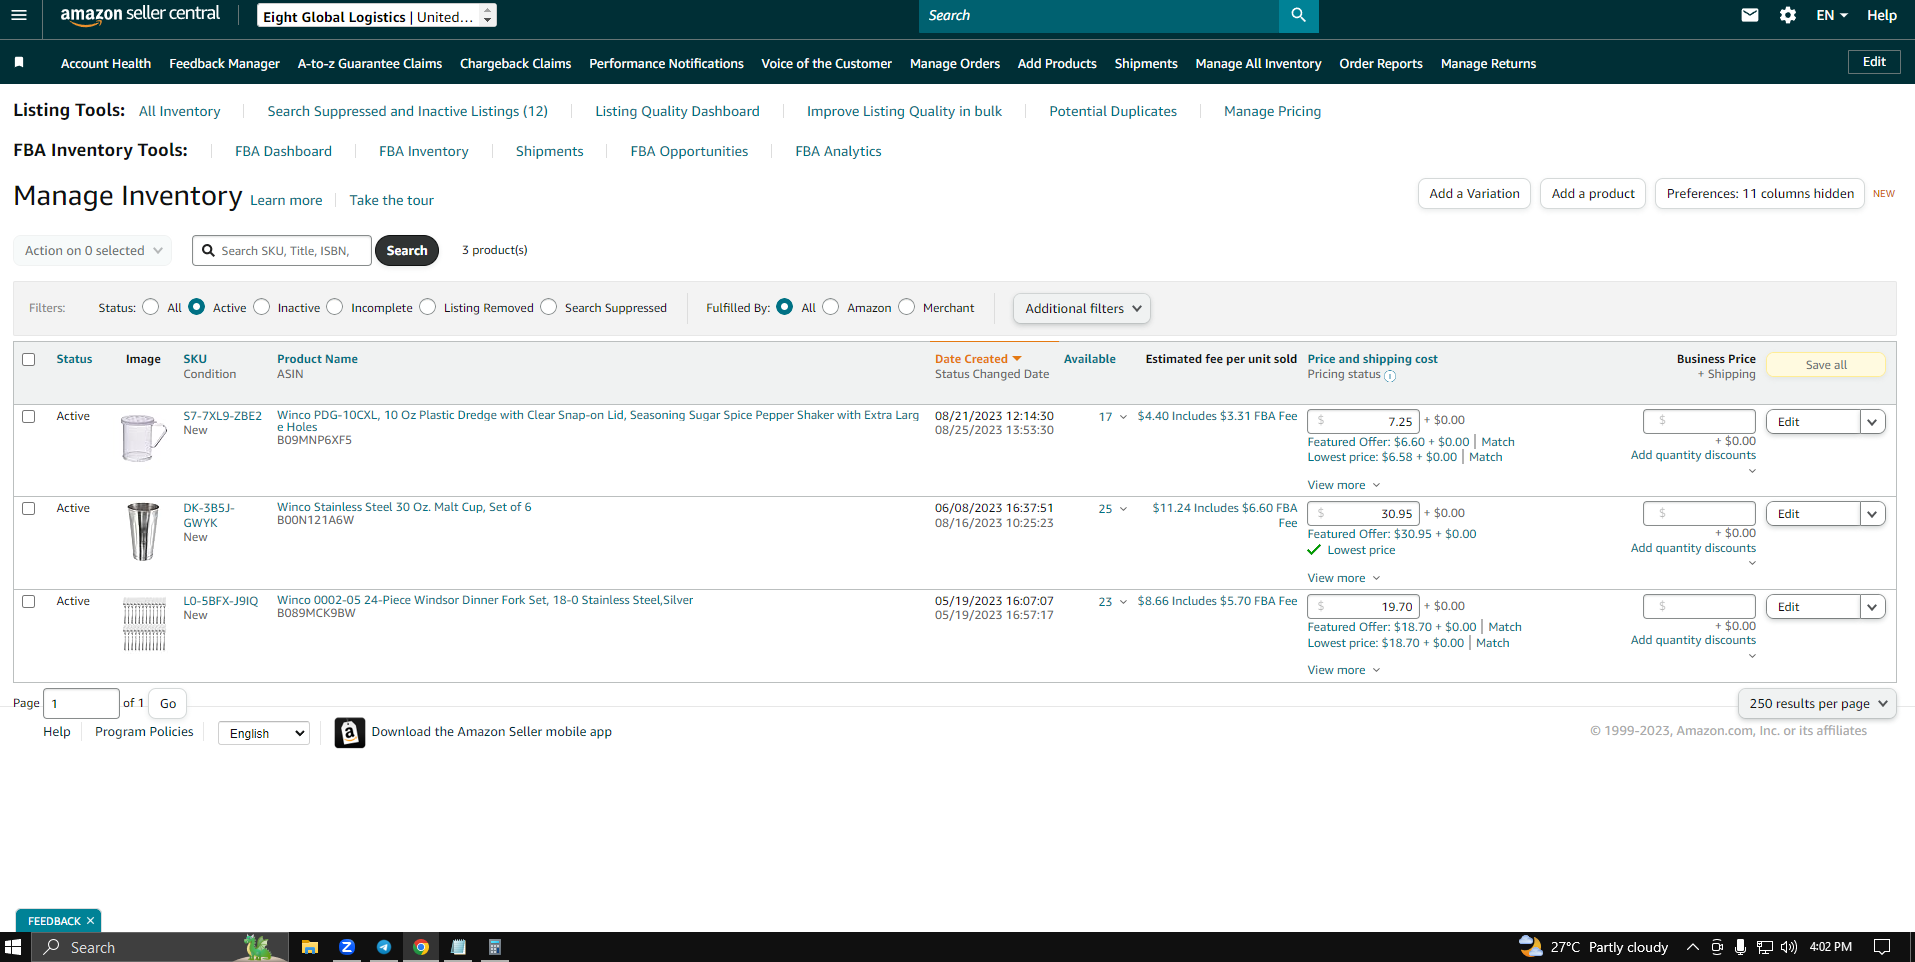1915x962 pixels.
Task: Select the Merchant fulfilled-by radio button
Action: pyautogui.click(x=907, y=307)
